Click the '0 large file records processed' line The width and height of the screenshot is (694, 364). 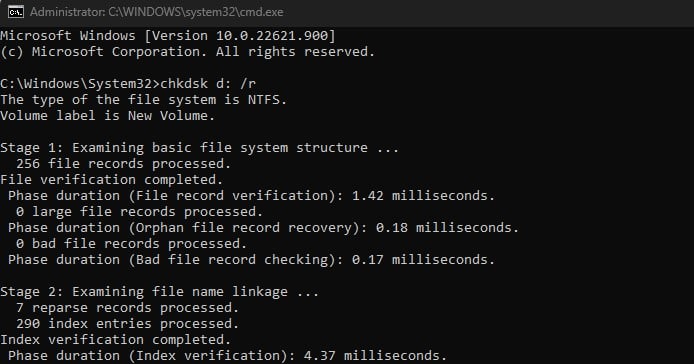click(x=139, y=212)
